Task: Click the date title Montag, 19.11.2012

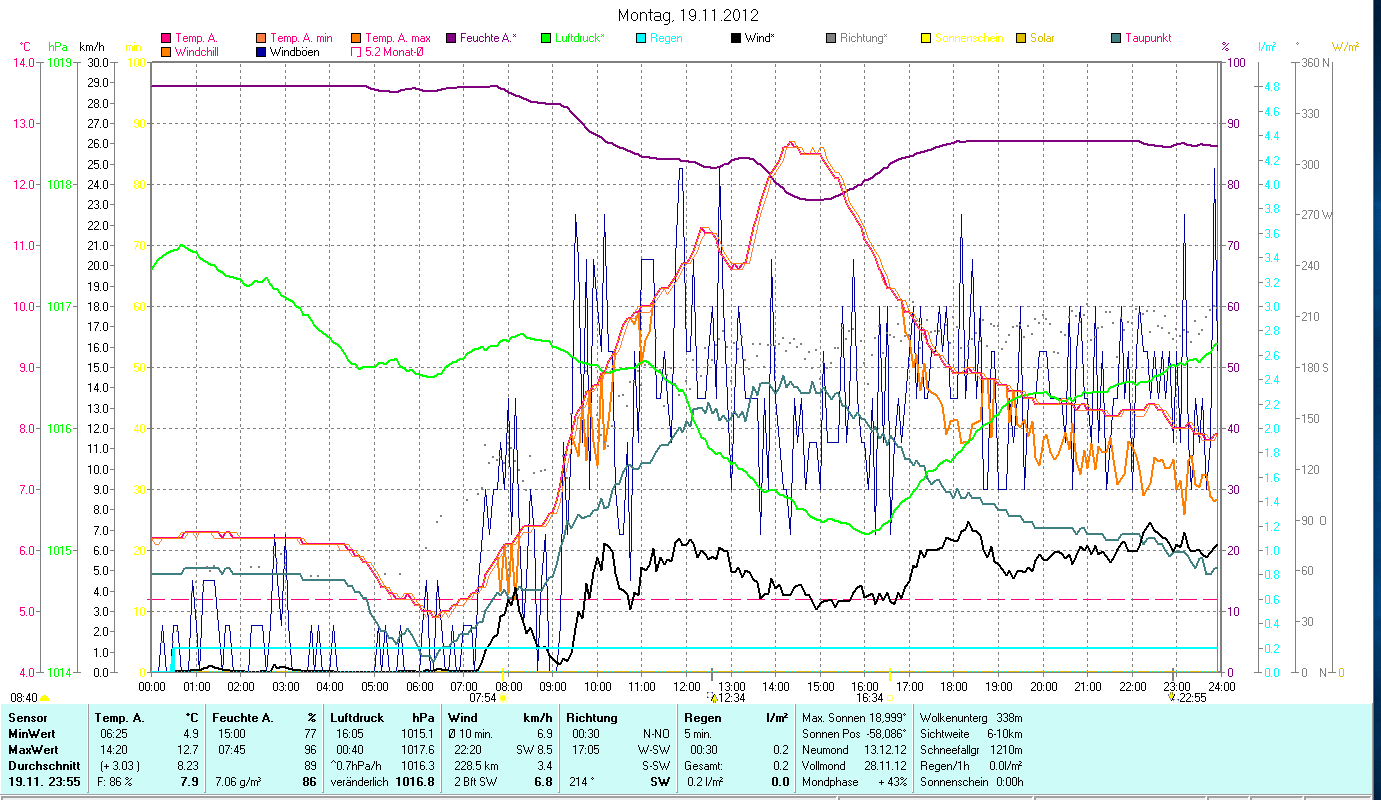Action: click(x=688, y=15)
